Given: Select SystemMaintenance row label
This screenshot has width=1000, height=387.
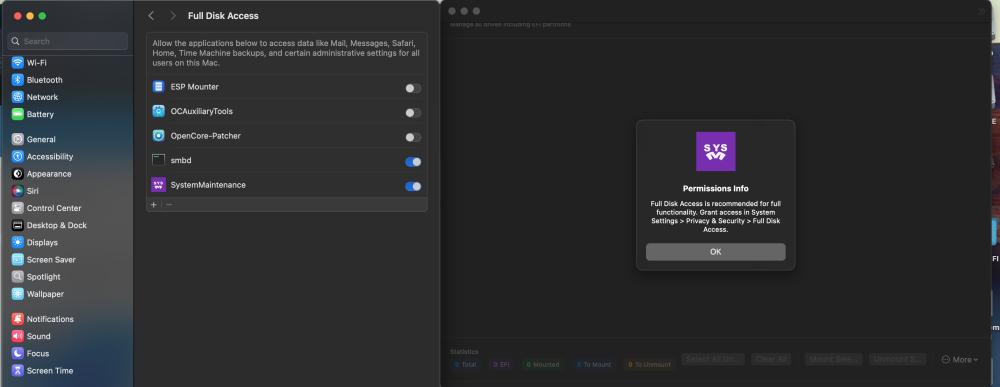Looking at the screenshot, I should tap(208, 185).
